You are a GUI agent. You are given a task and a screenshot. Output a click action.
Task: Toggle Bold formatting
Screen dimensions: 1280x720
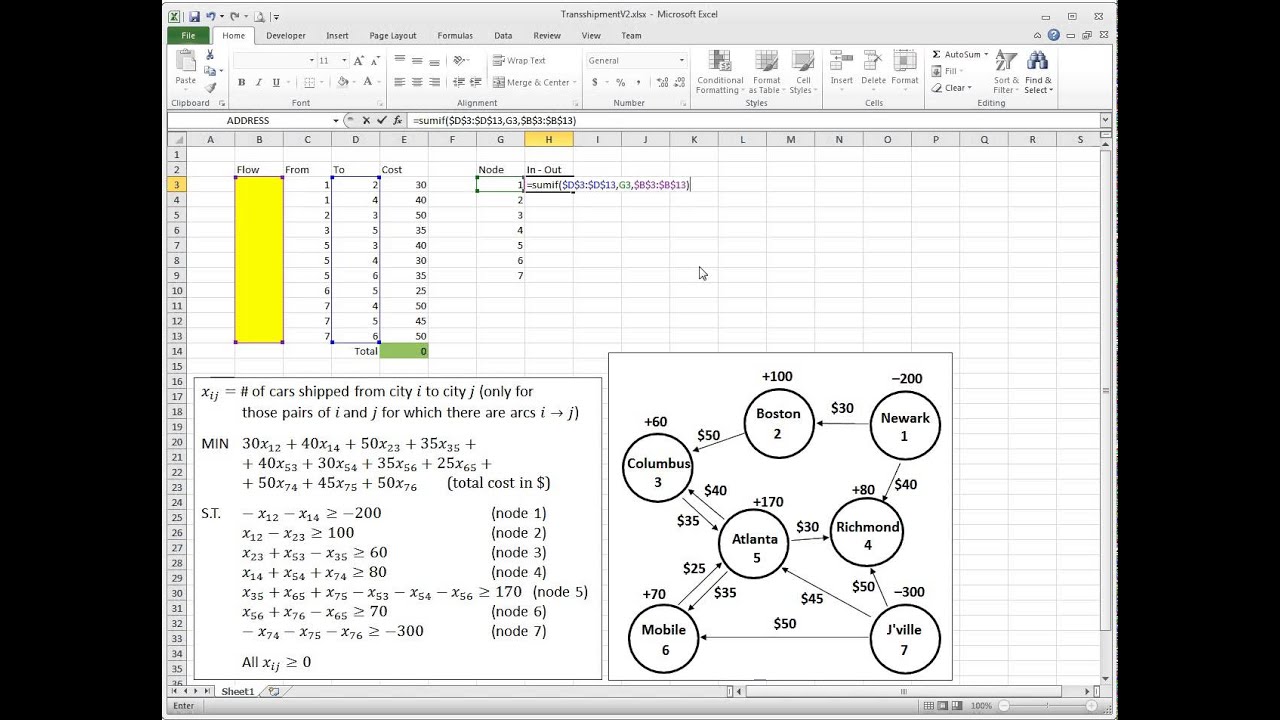click(x=241, y=83)
